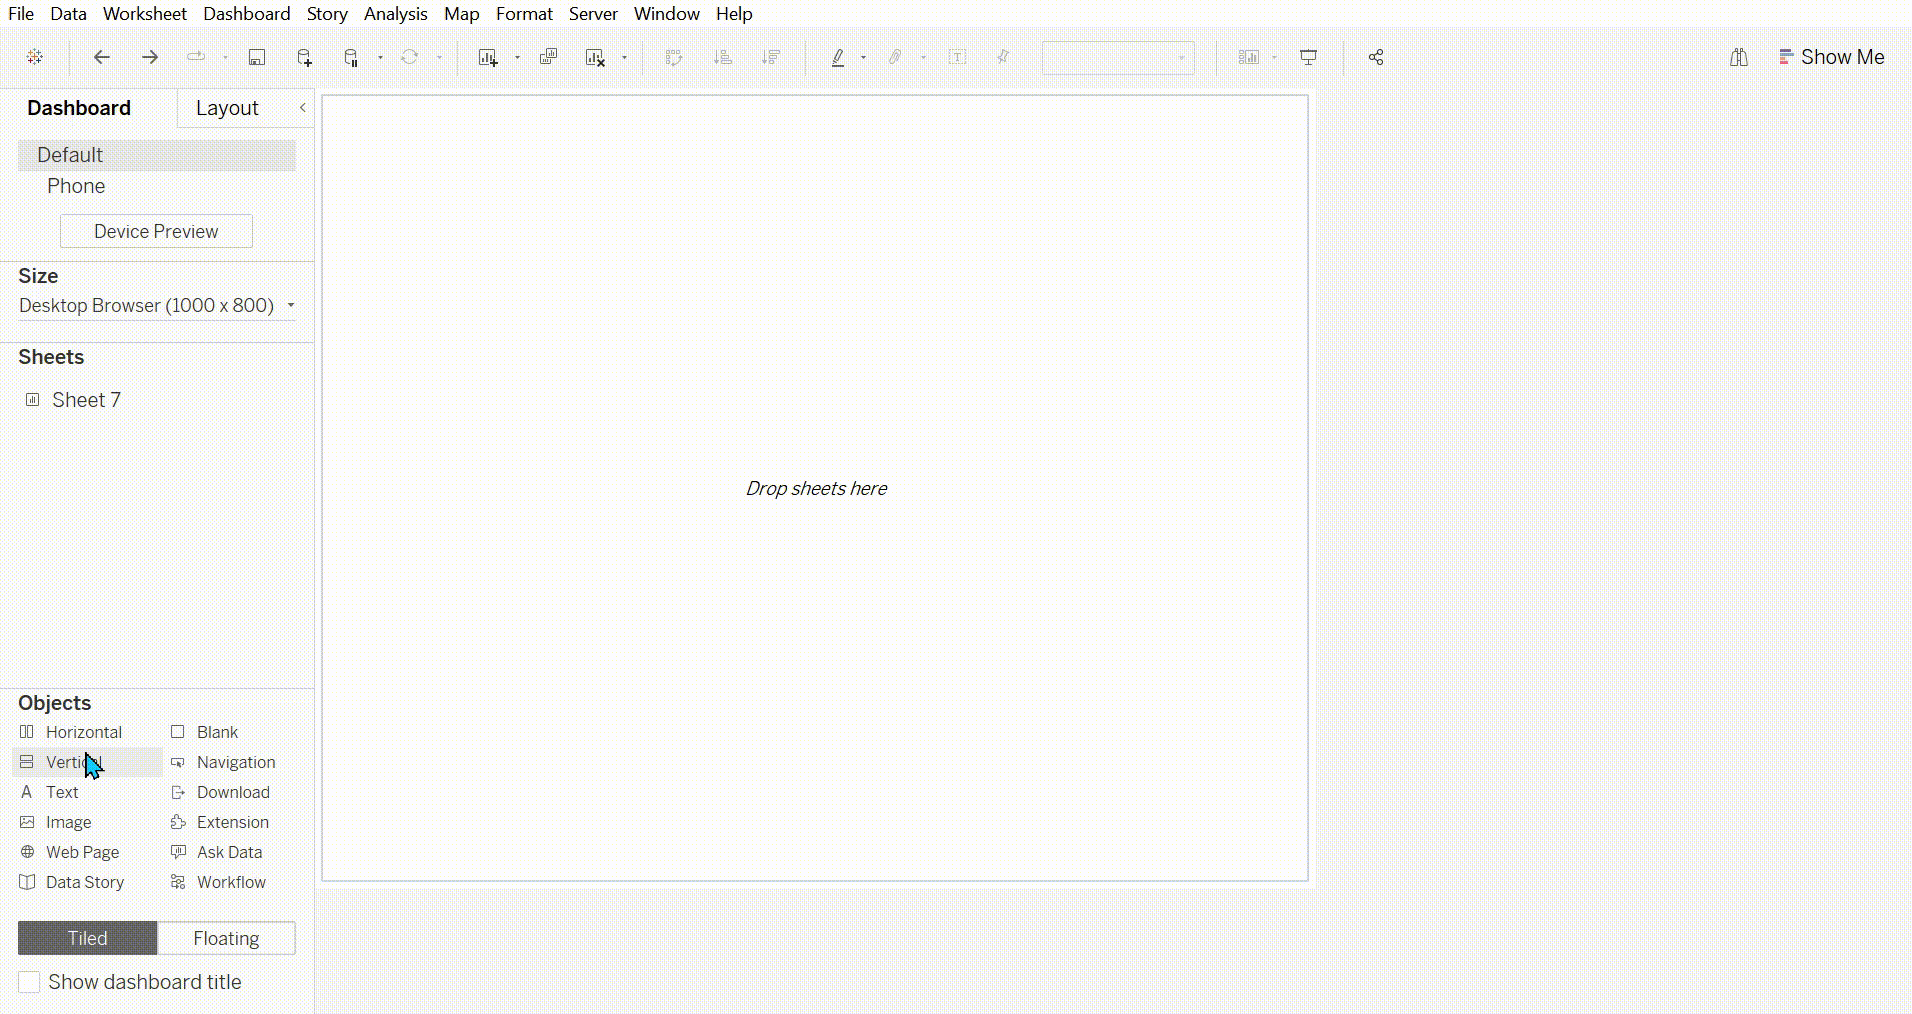Click the Save icon in toolbar
Screen dimensions: 1912x1014
(257, 57)
